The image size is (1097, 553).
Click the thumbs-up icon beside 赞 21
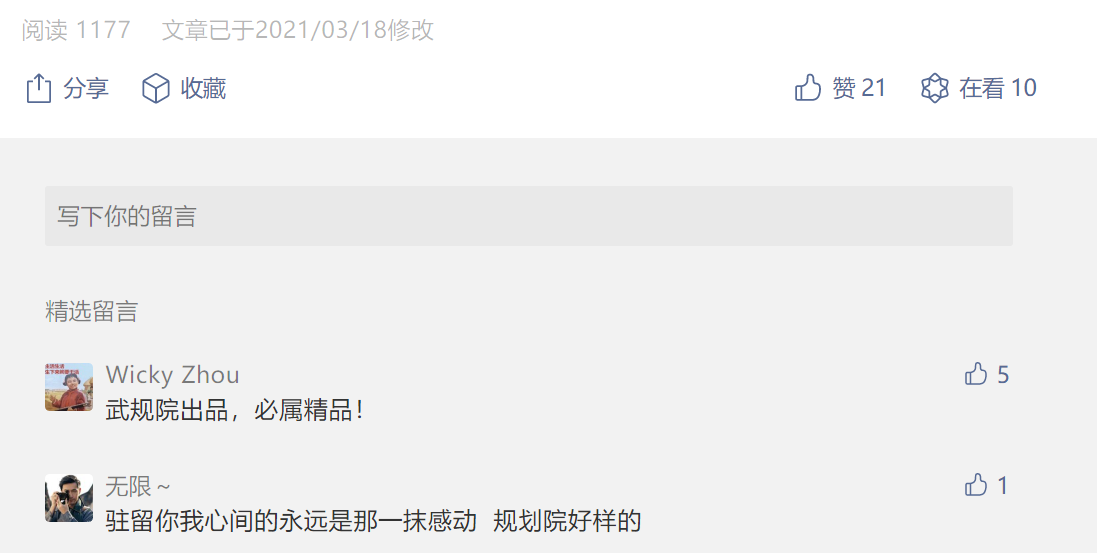807,88
